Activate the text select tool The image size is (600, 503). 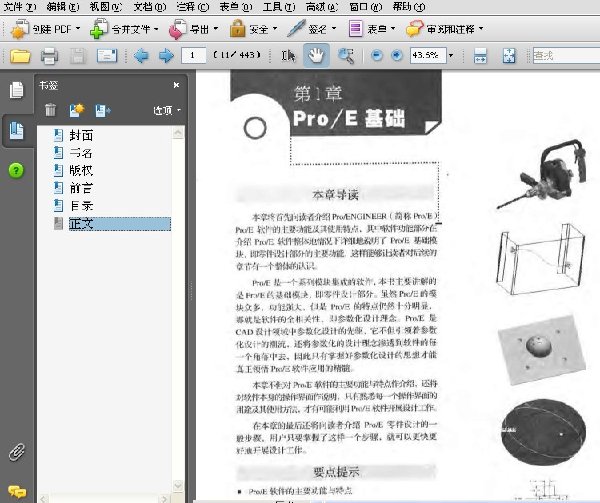click(x=288, y=56)
